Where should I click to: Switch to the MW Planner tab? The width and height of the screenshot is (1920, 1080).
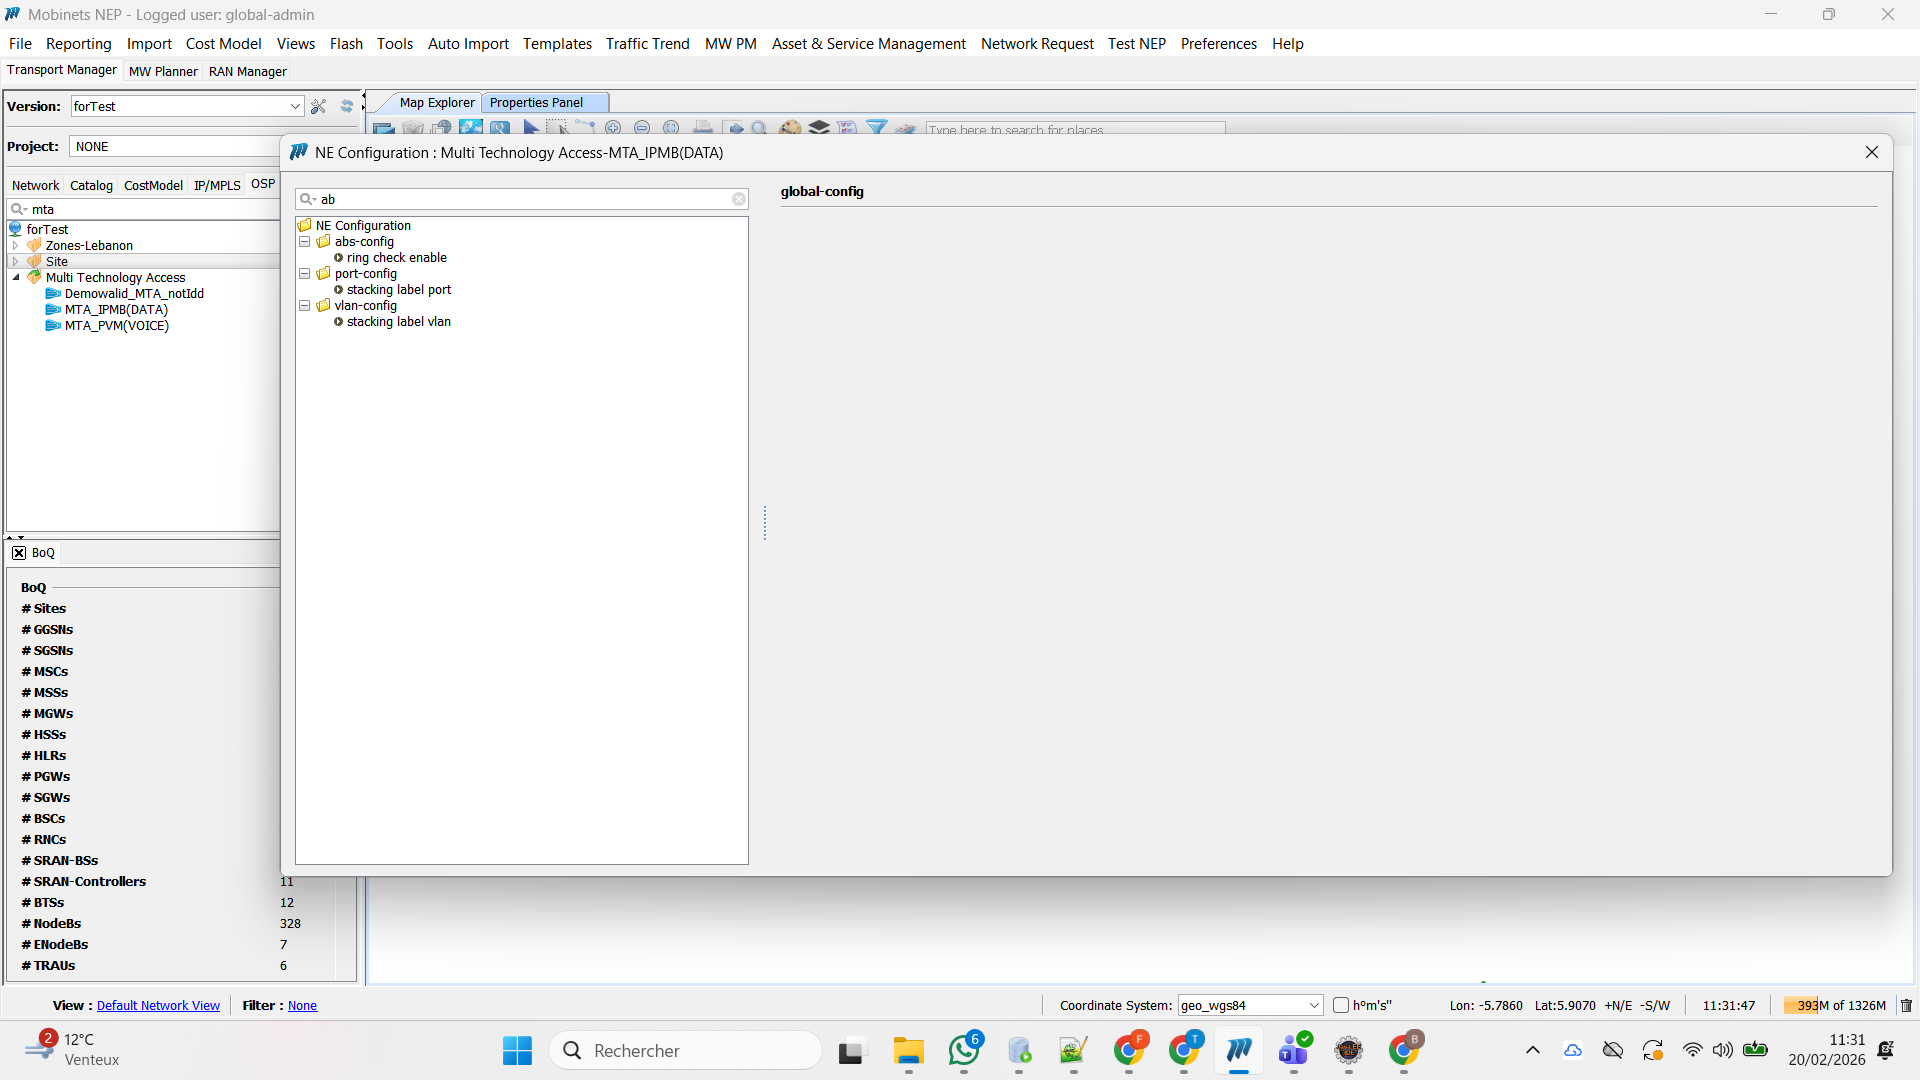(163, 71)
